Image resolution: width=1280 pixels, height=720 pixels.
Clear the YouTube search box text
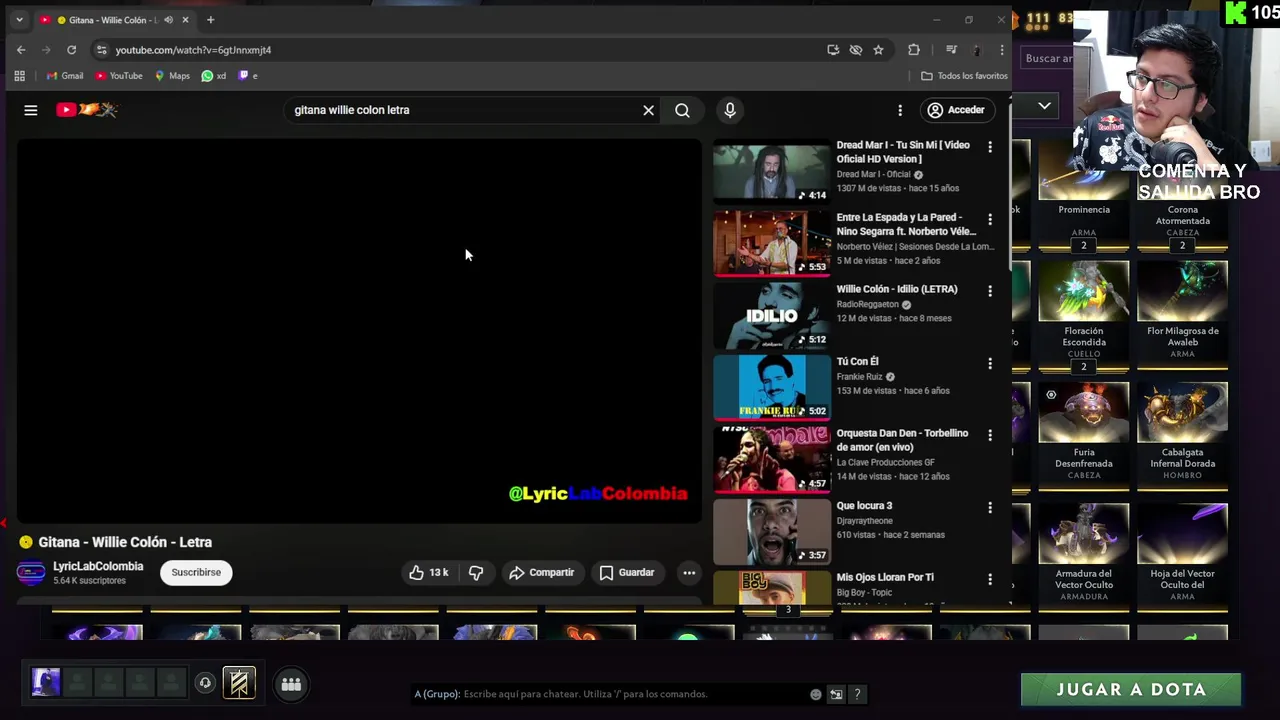point(648,110)
